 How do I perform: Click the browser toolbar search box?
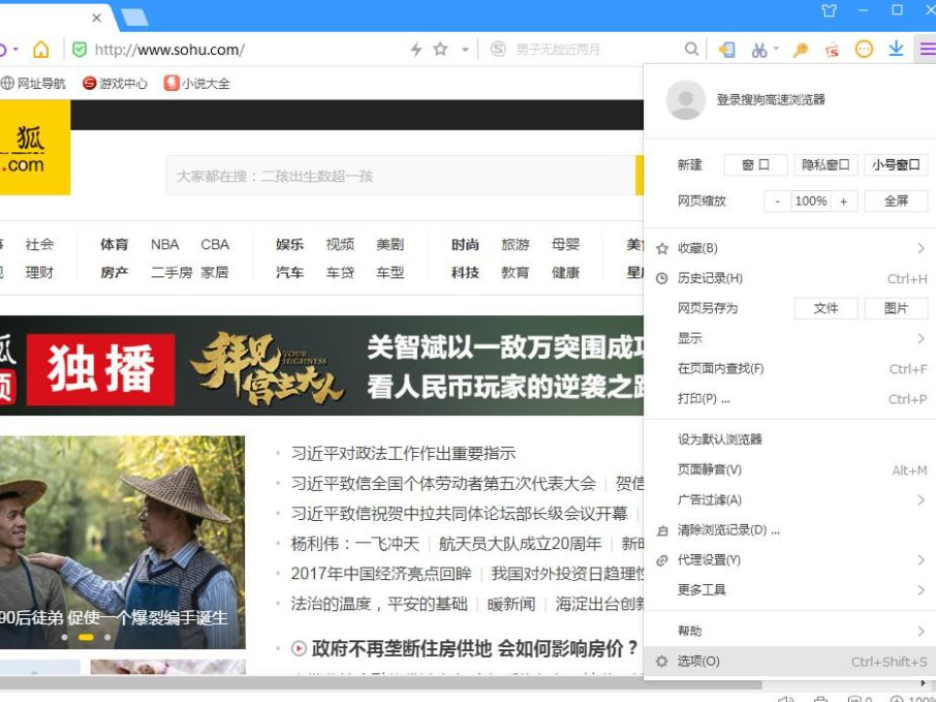(595, 49)
